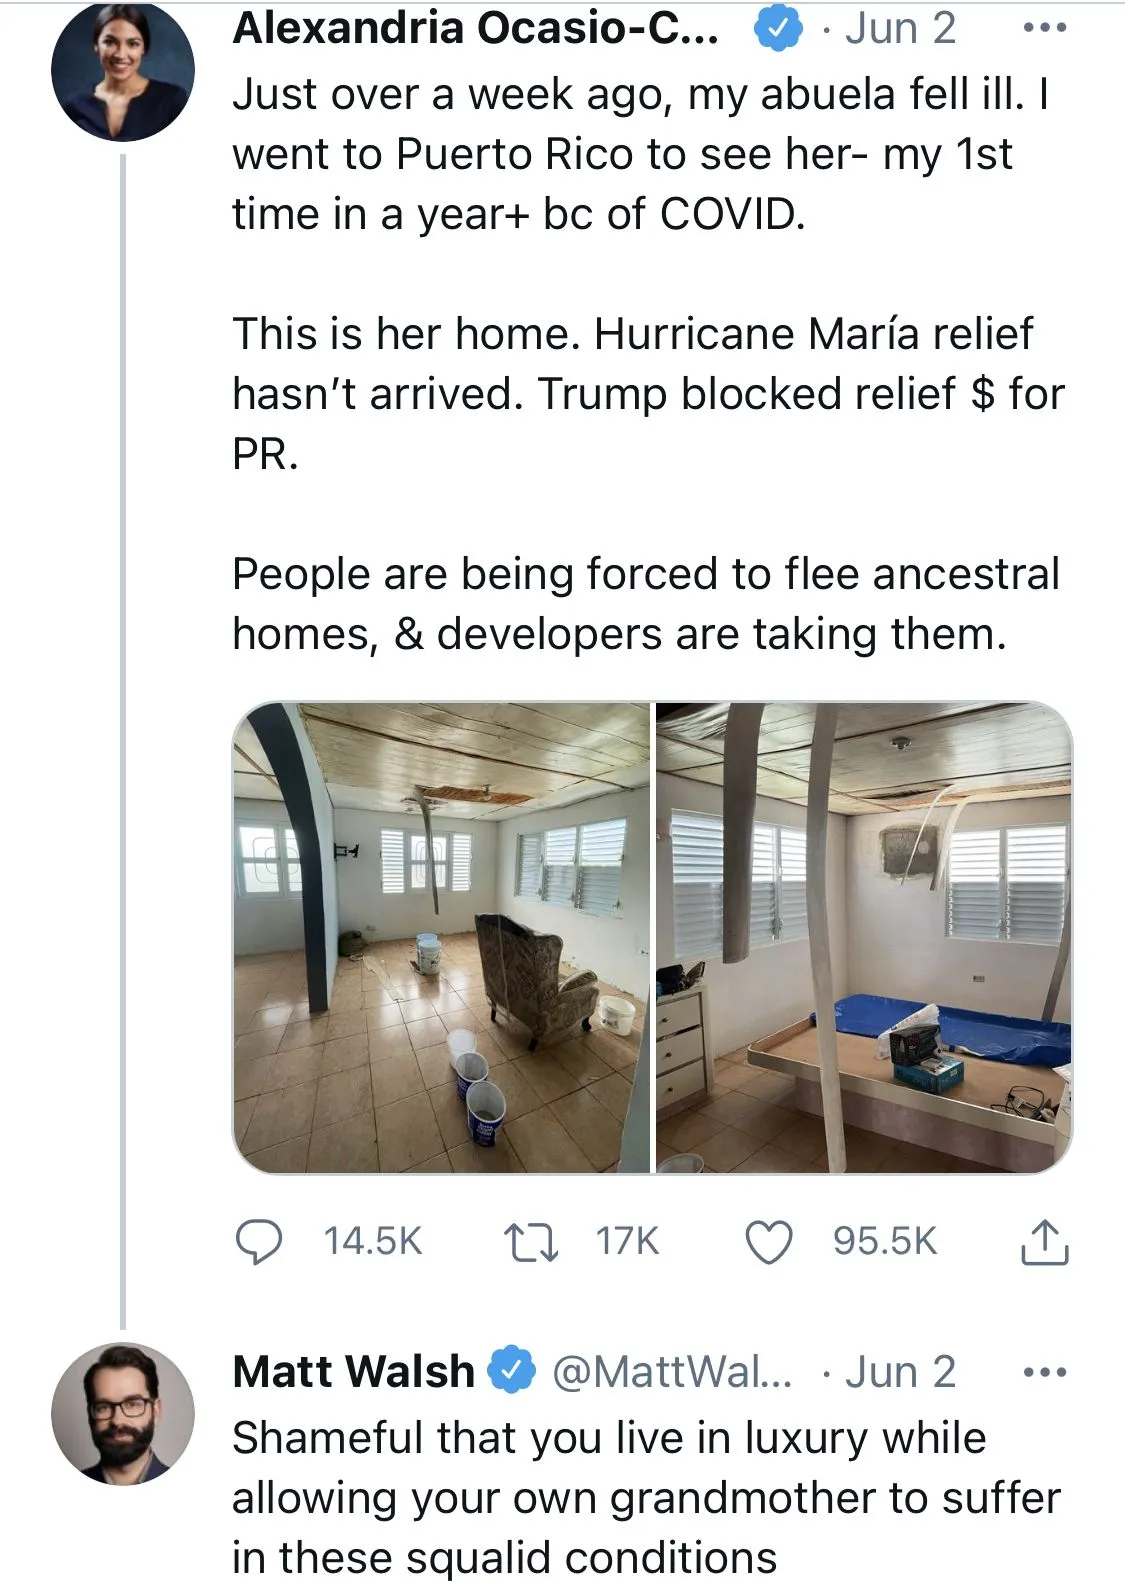View right photo of bedroom

pyautogui.click(x=864, y=937)
